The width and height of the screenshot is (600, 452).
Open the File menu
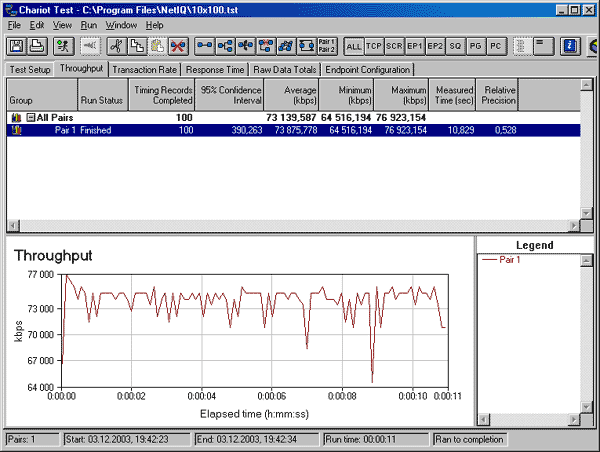14,25
